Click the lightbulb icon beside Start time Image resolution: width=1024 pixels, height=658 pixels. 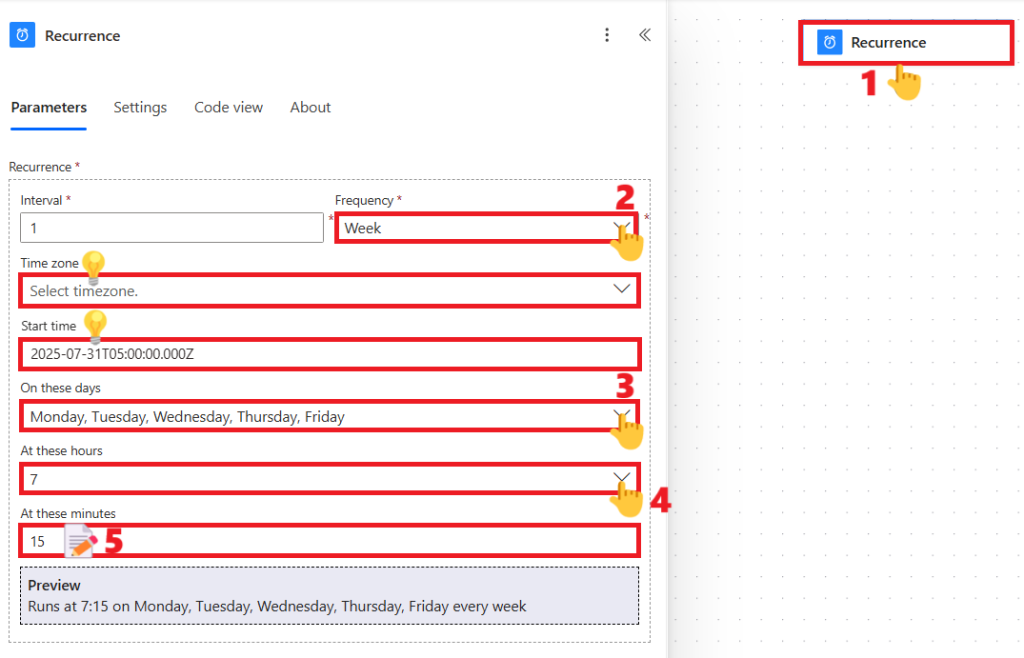click(94, 326)
